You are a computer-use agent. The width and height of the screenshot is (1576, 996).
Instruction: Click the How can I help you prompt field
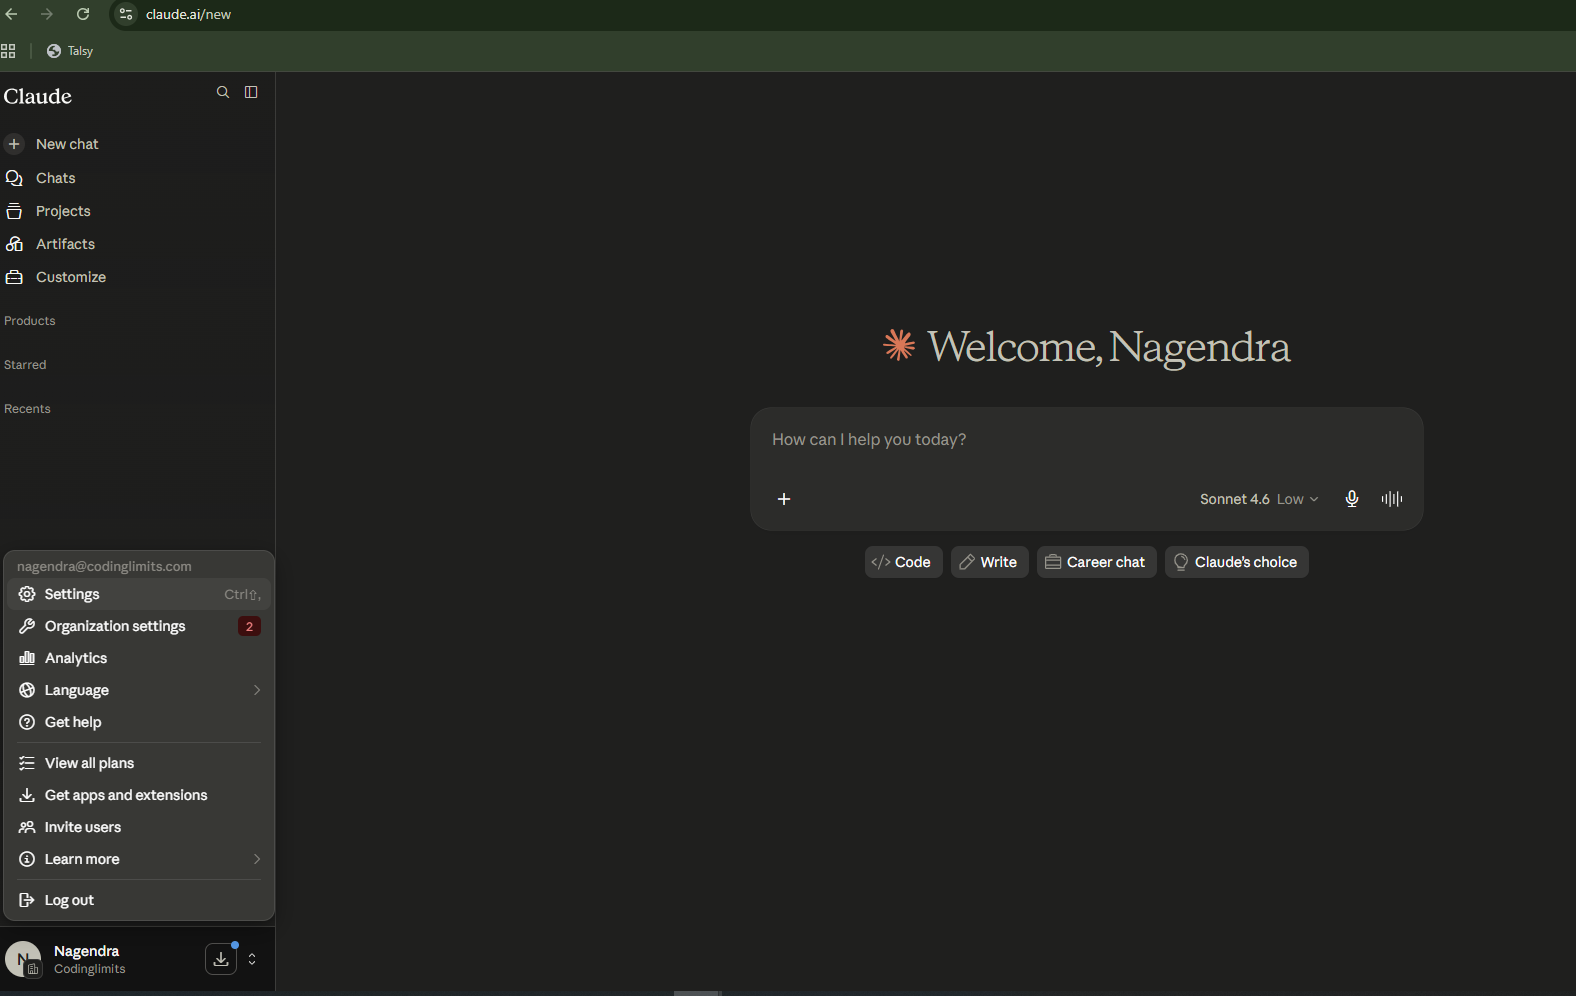pyautogui.click(x=1086, y=440)
